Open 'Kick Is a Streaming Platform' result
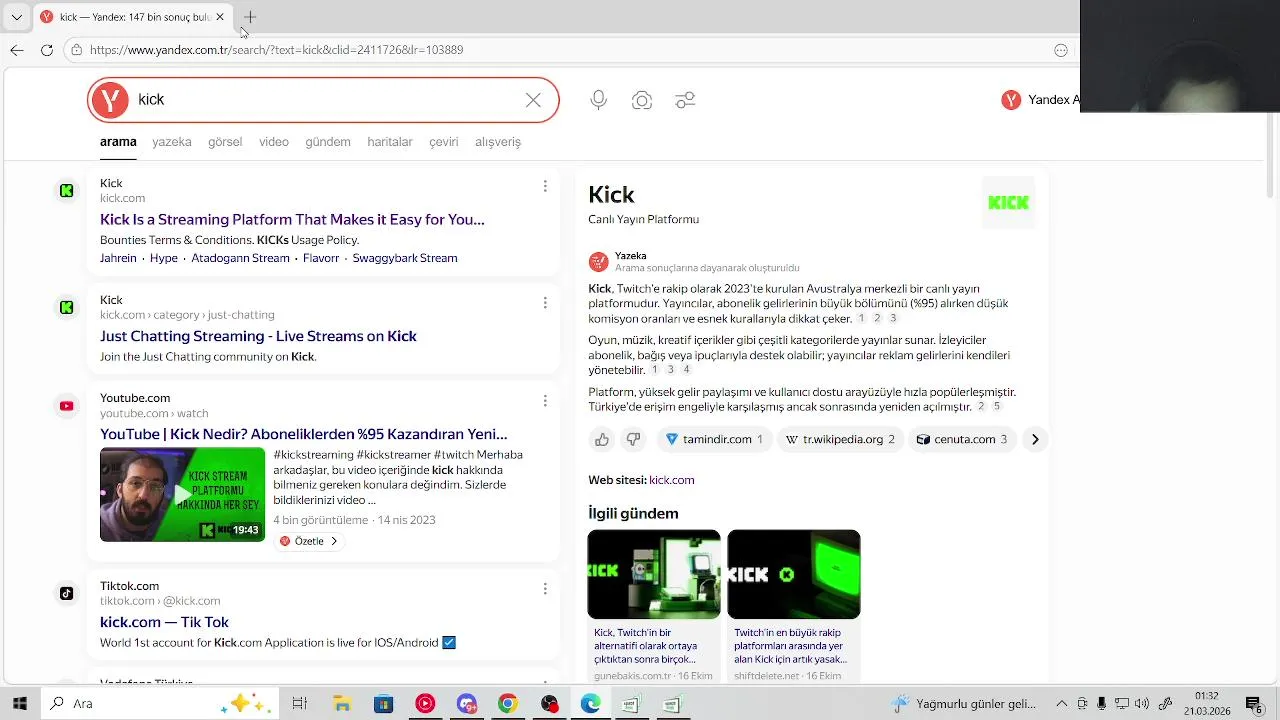1280x720 pixels. (292, 219)
